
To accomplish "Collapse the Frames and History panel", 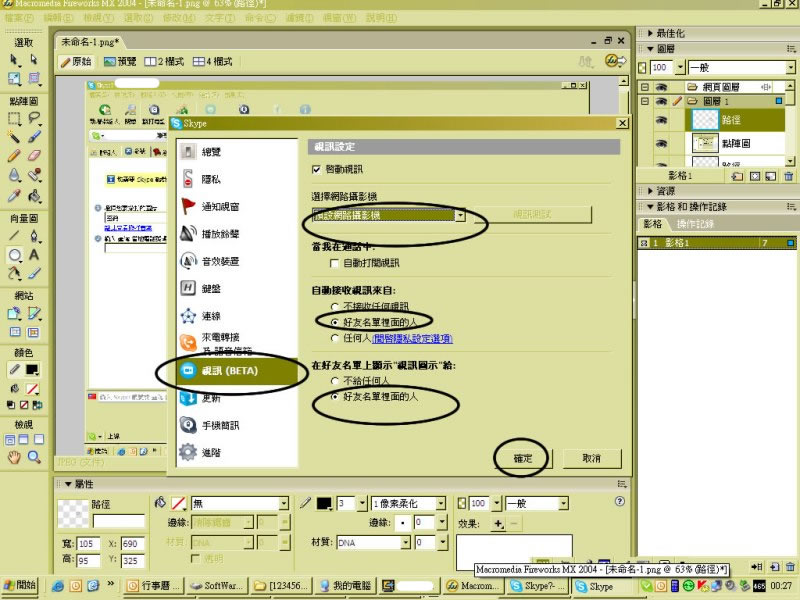I will point(651,207).
